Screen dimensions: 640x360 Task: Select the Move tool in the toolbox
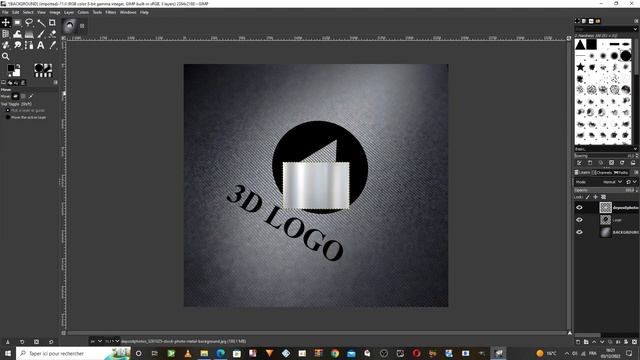coord(6,22)
